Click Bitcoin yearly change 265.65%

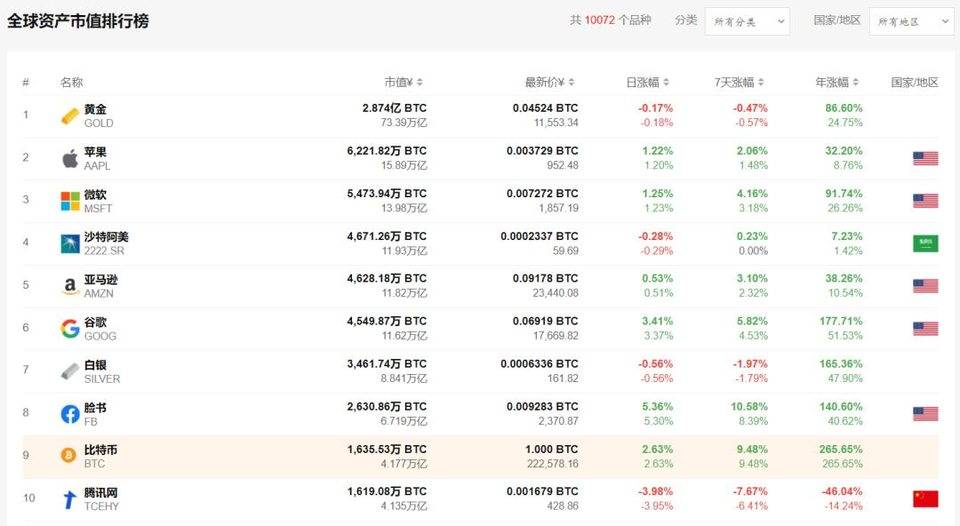(x=841, y=449)
